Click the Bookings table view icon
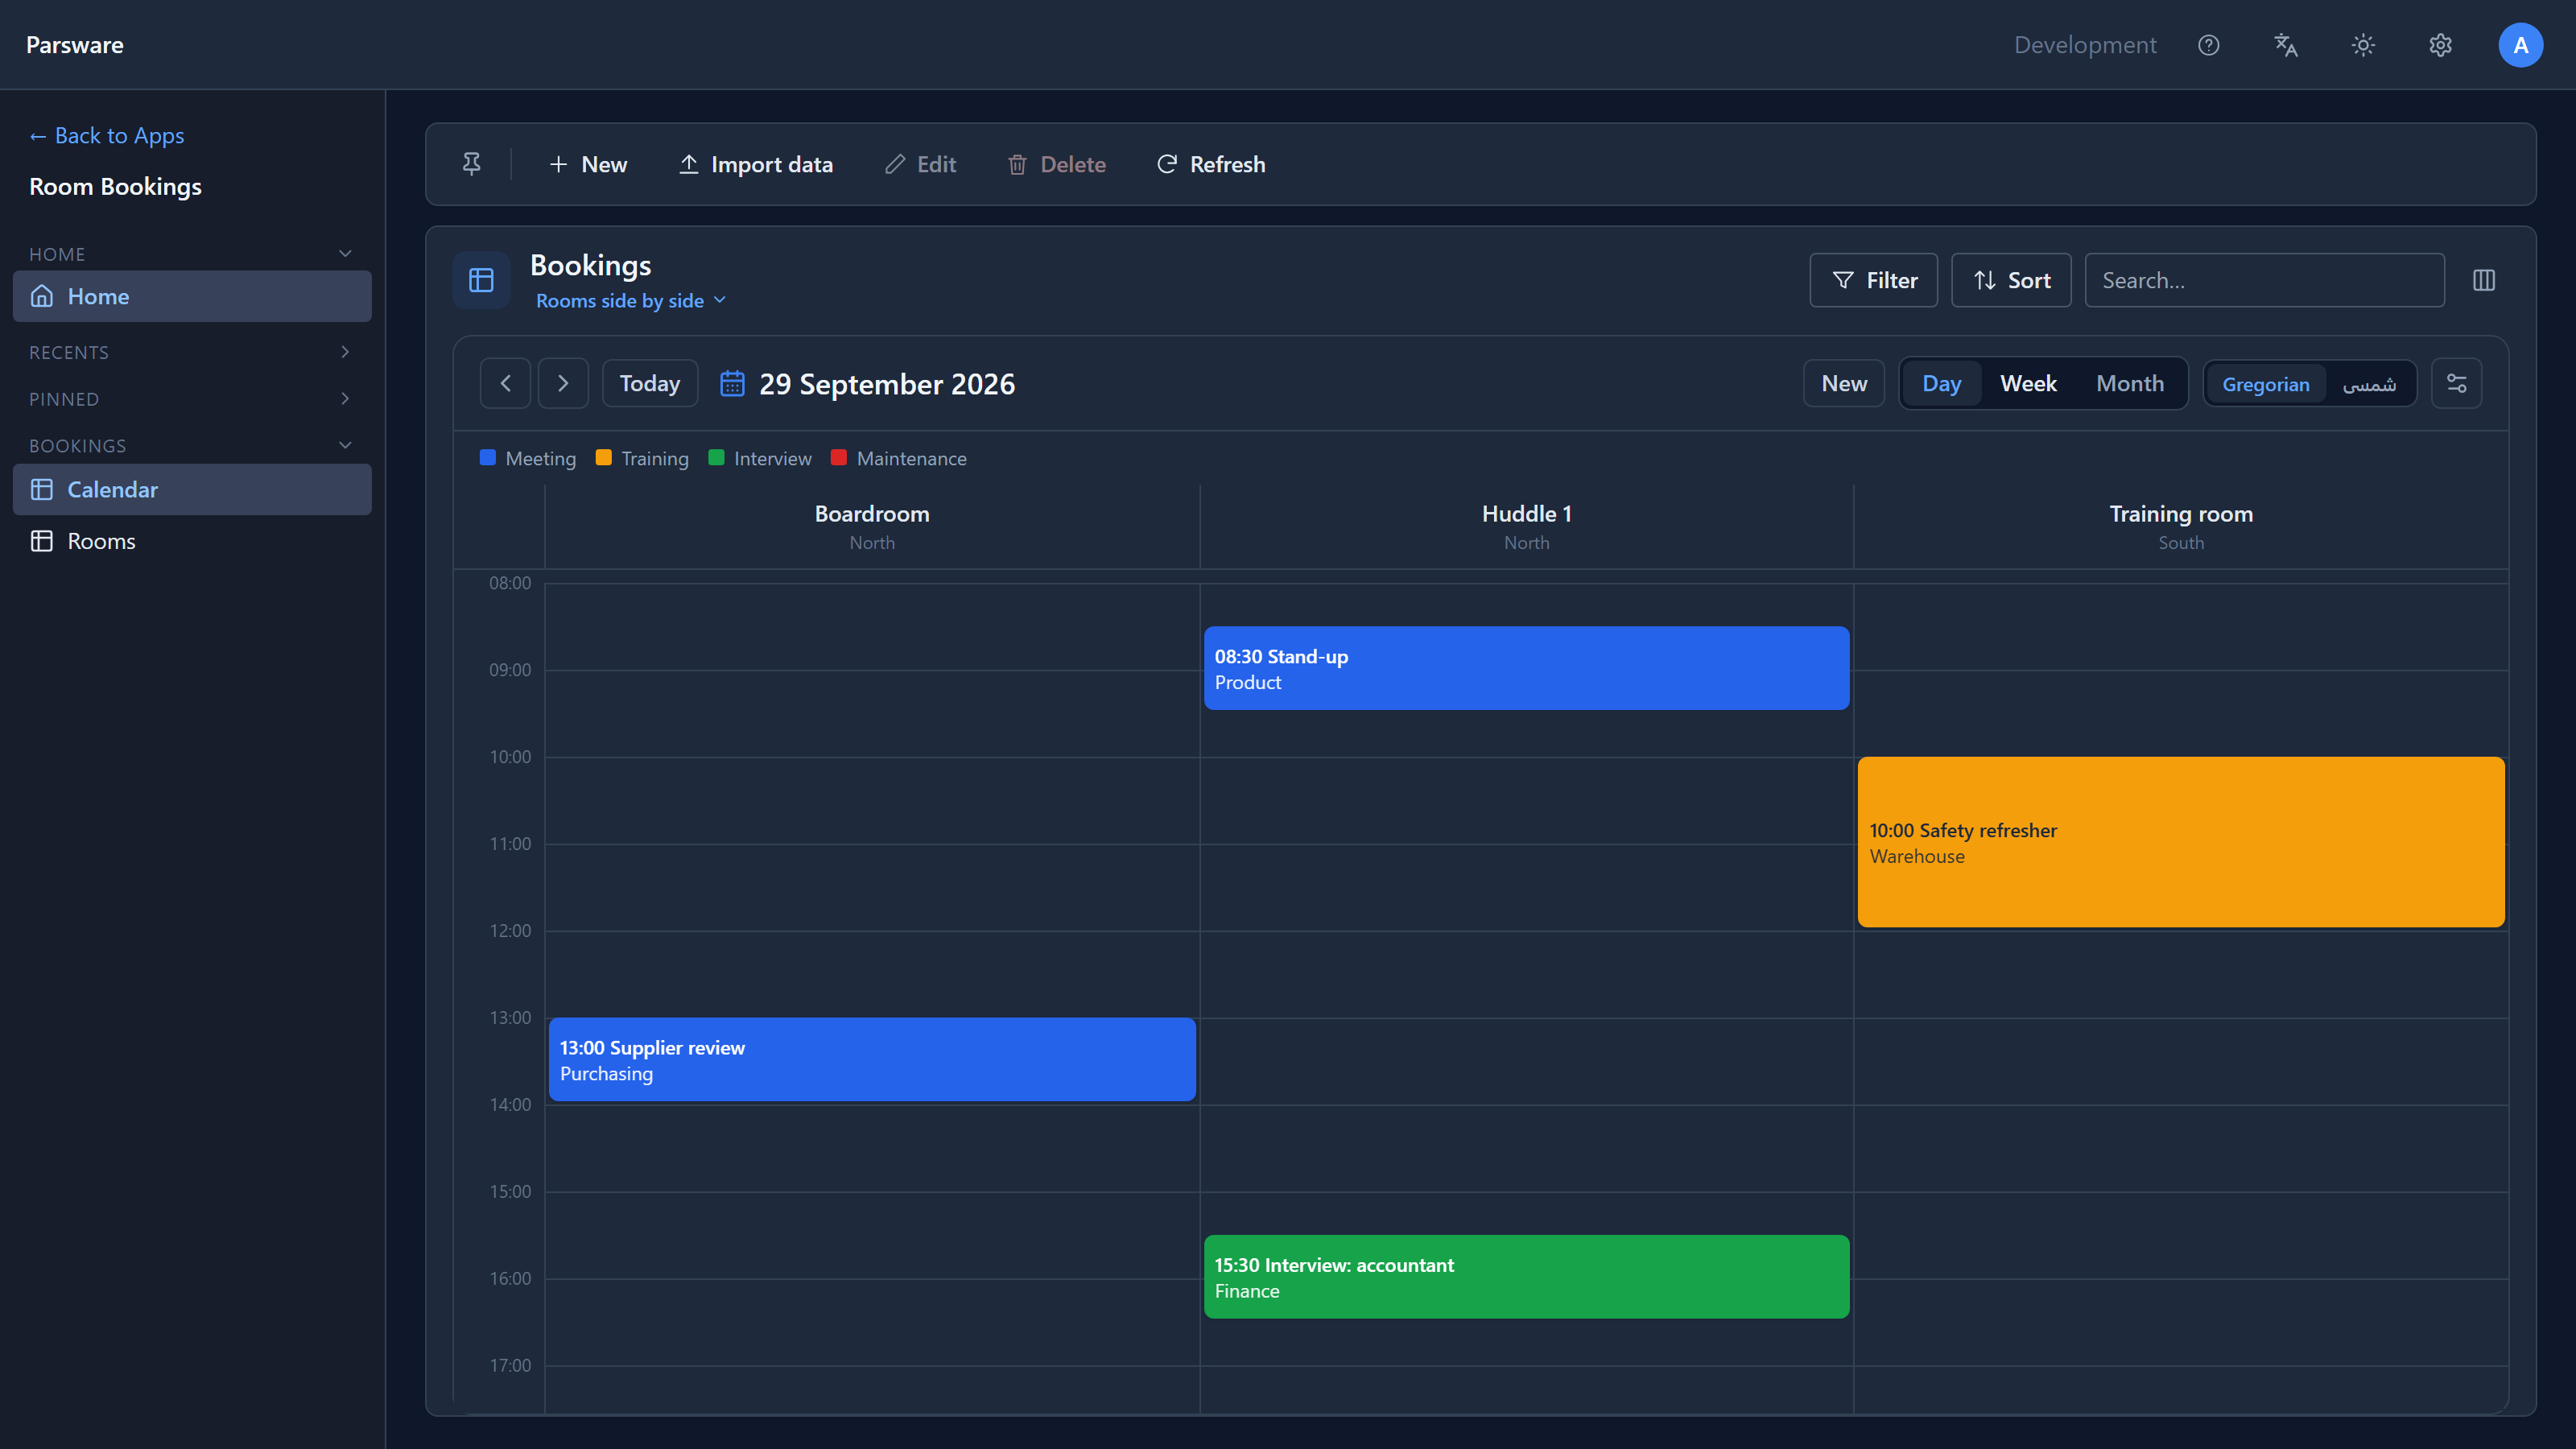2576x1449 pixels. (482, 280)
